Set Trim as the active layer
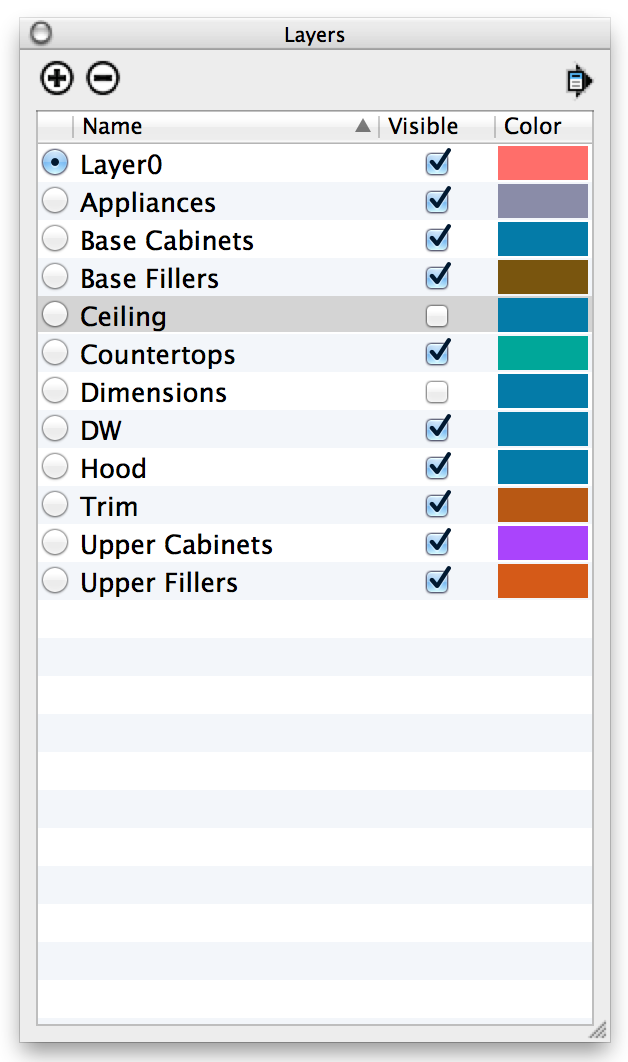This screenshot has width=628, height=1062. tap(56, 506)
